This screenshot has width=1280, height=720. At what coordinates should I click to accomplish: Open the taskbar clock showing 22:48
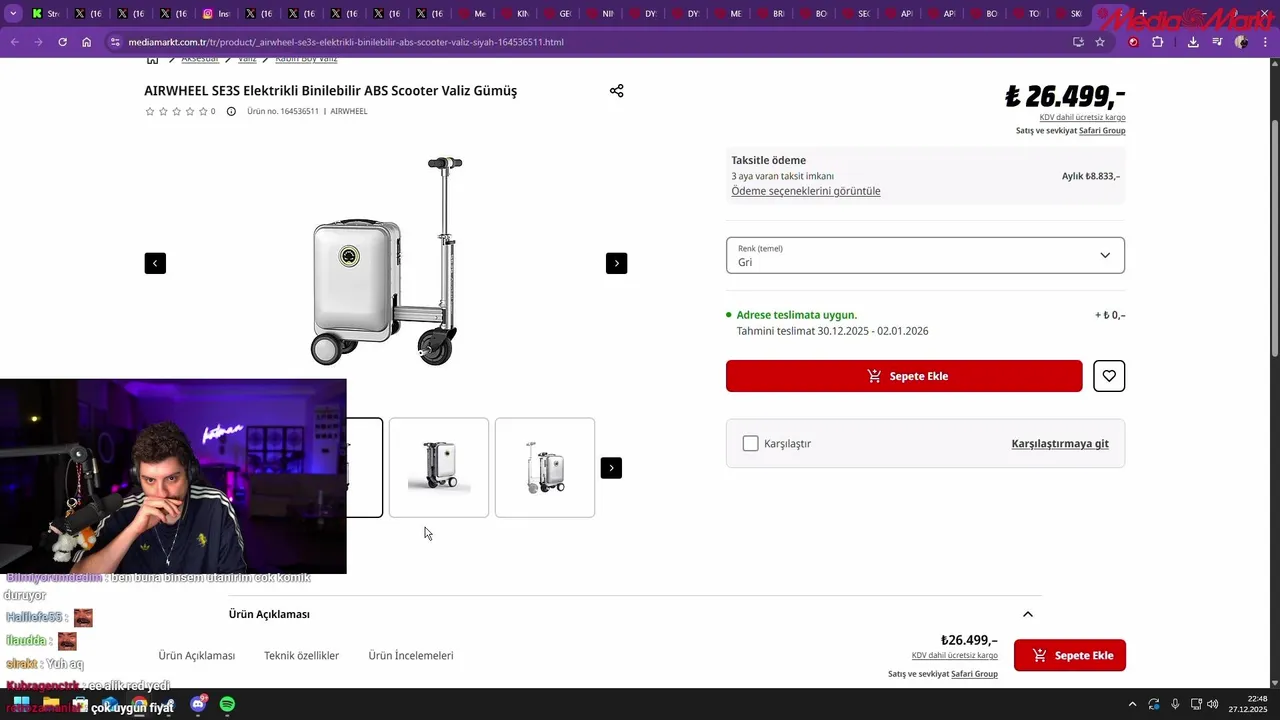coord(1249,704)
